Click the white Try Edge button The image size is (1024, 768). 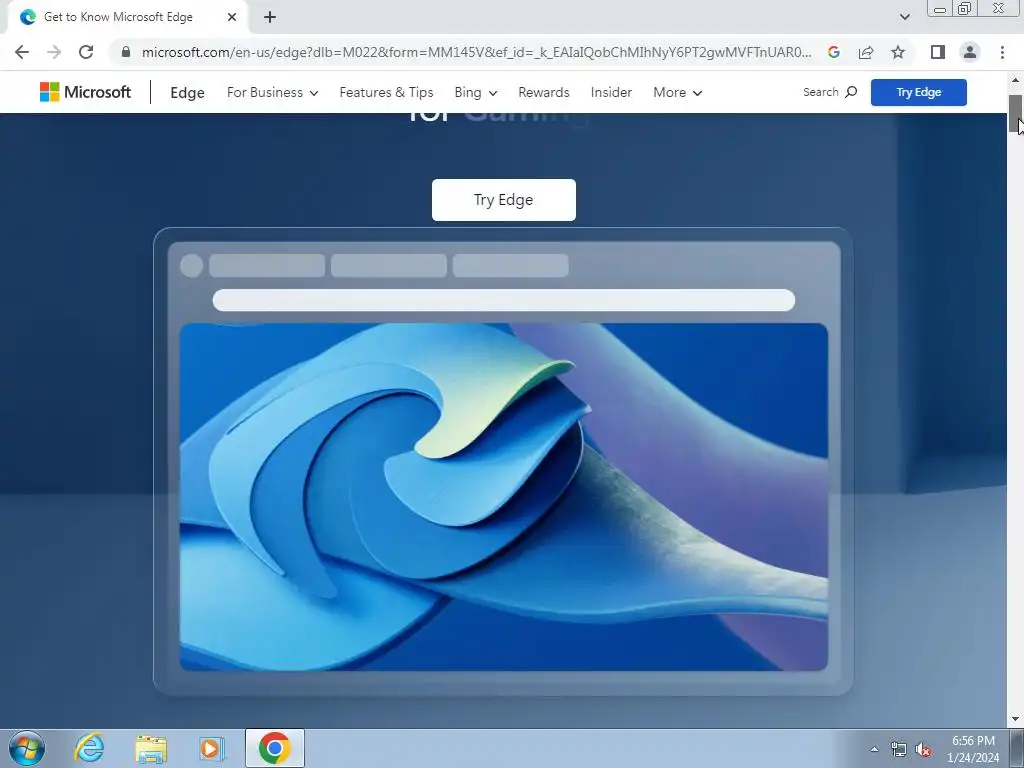(x=504, y=200)
